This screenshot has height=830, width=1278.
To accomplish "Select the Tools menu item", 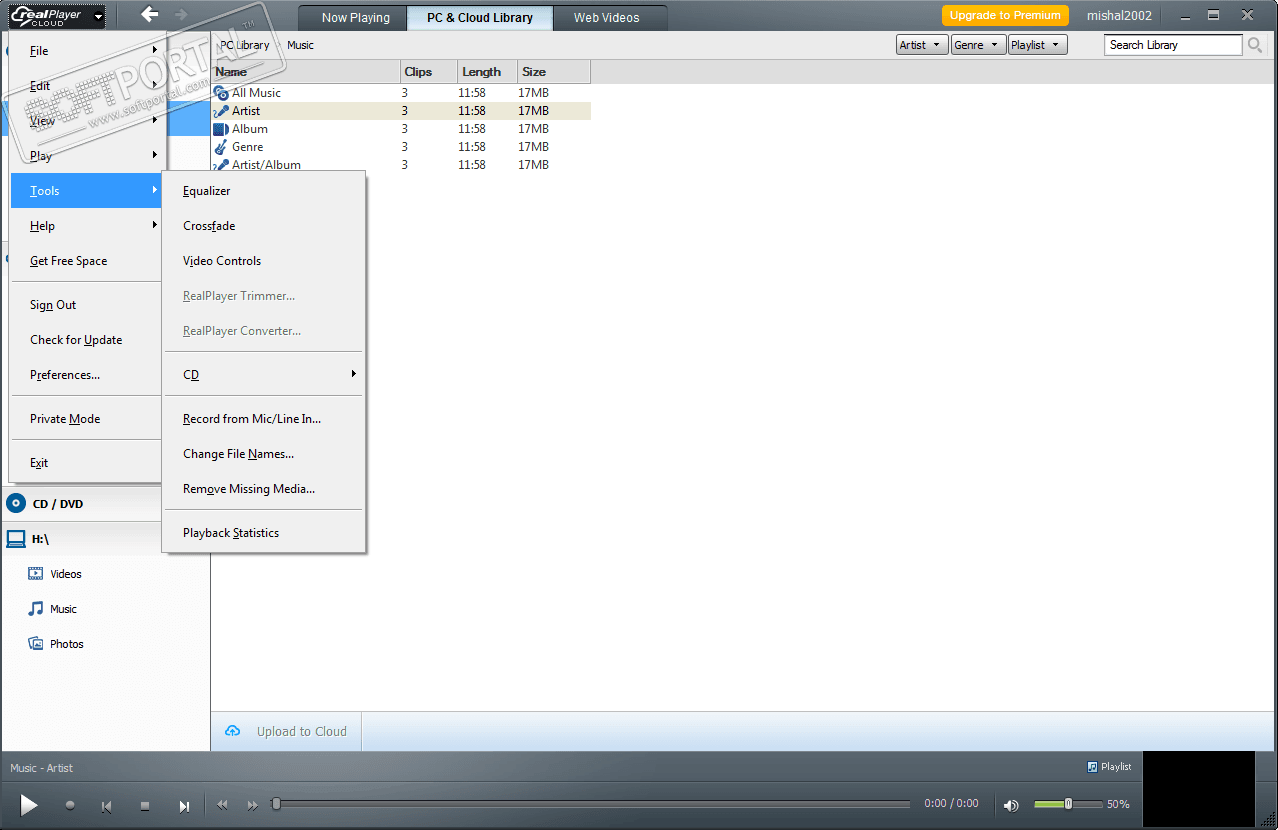I will pos(86,191).
